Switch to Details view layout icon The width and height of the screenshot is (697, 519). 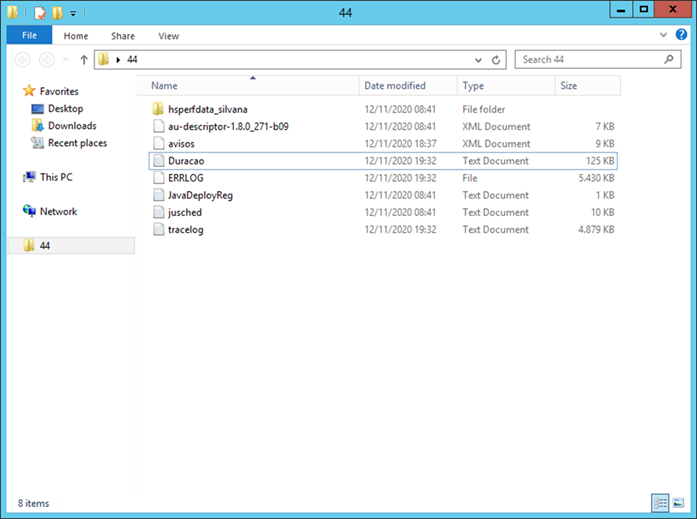(660, 501)
